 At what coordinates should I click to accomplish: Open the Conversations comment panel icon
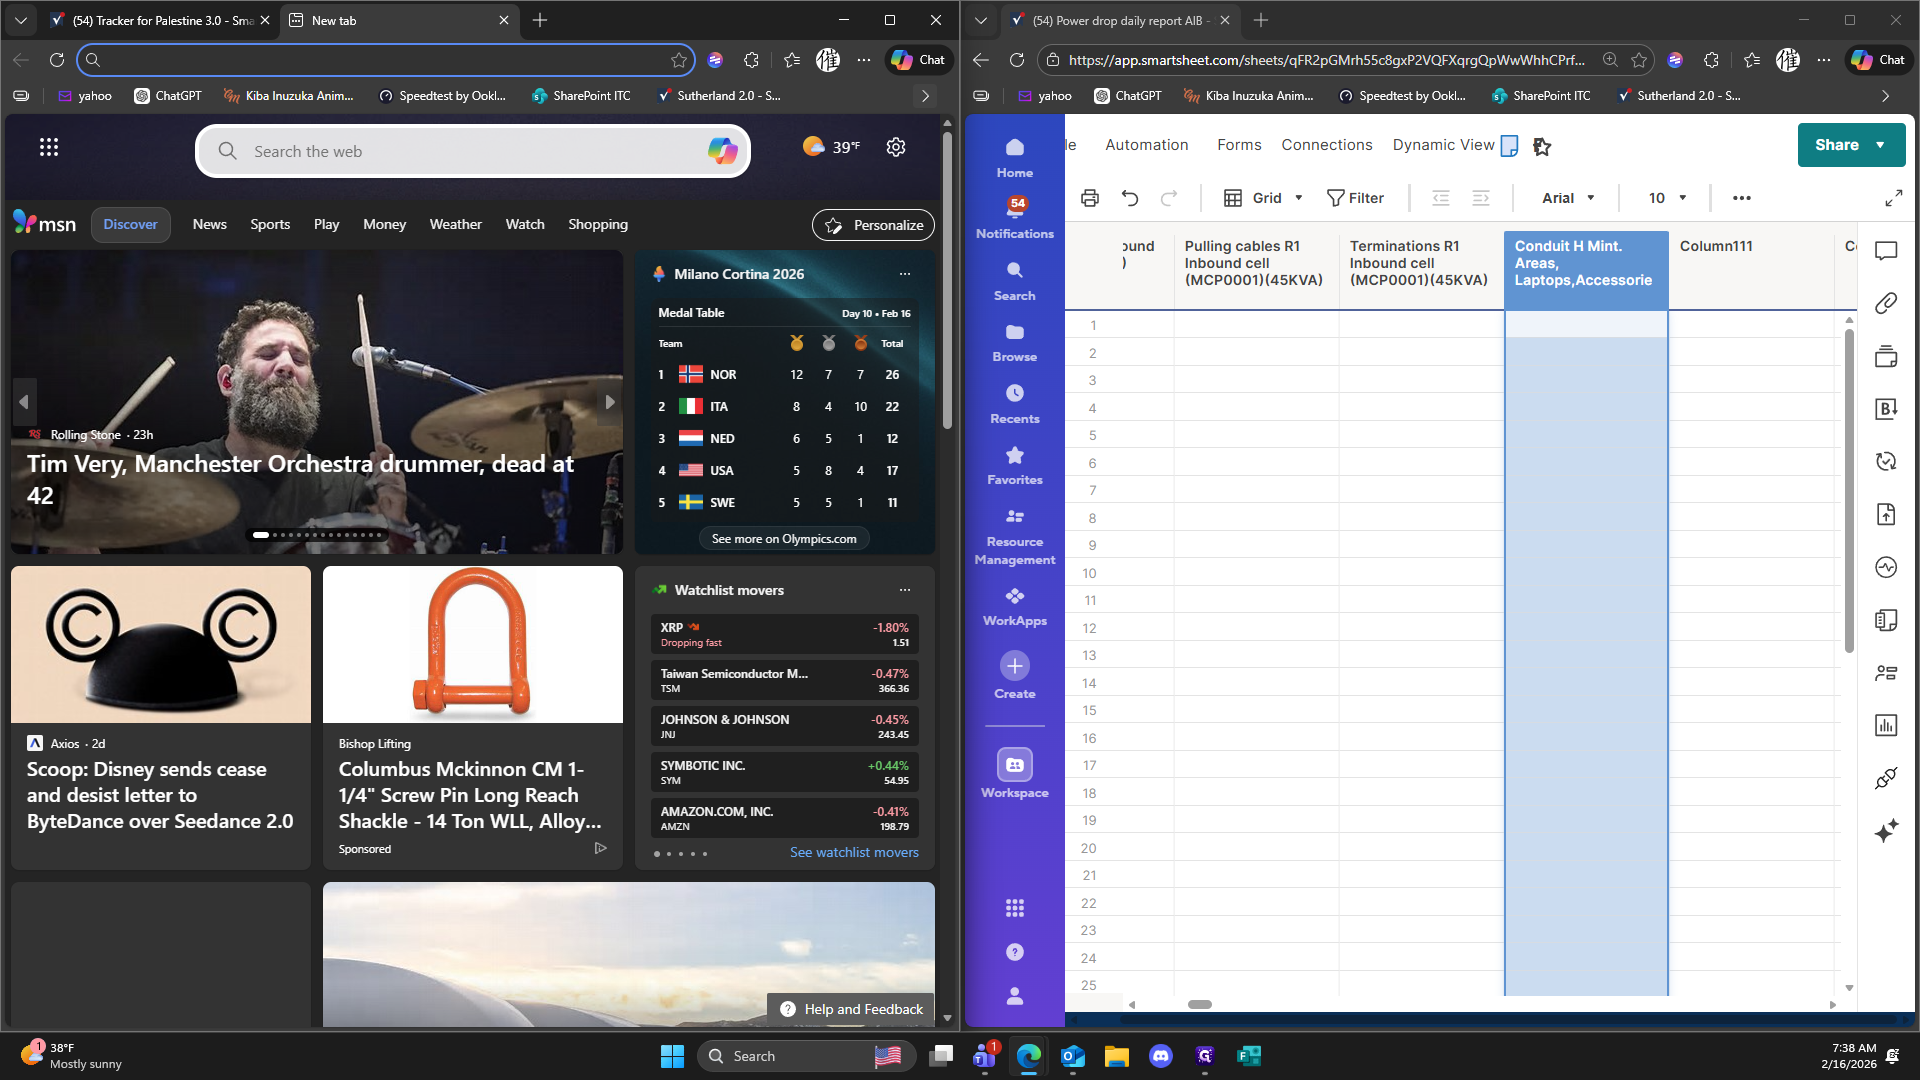click(x=1886, y=251)
